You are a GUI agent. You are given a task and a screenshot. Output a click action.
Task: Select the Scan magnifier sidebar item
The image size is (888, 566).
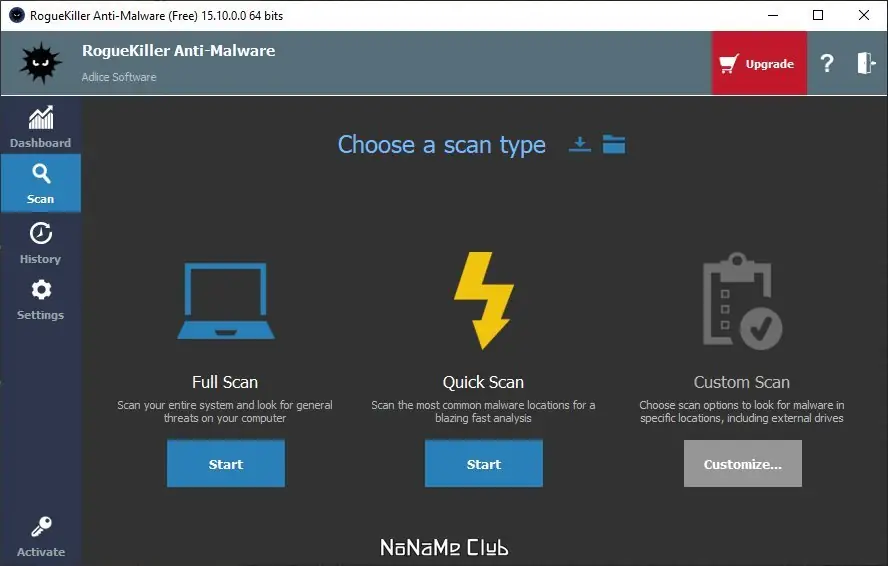click(41, 184)
